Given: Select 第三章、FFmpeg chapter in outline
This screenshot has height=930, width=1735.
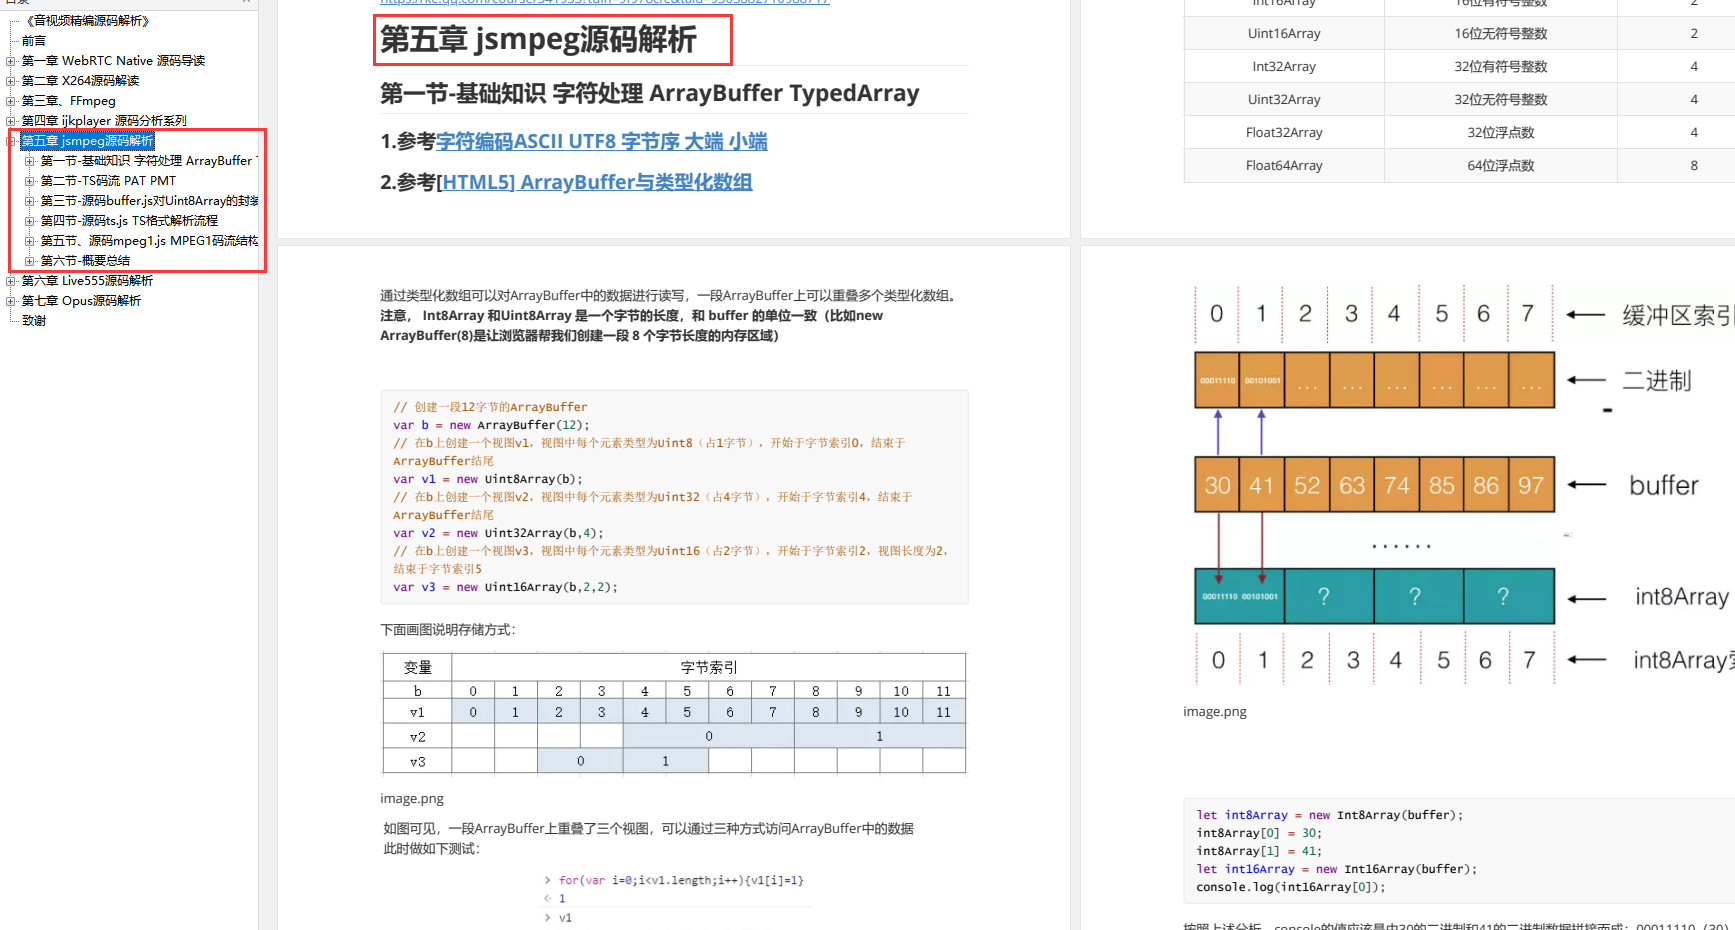Looking at the screenshot, I should [69, 101].
